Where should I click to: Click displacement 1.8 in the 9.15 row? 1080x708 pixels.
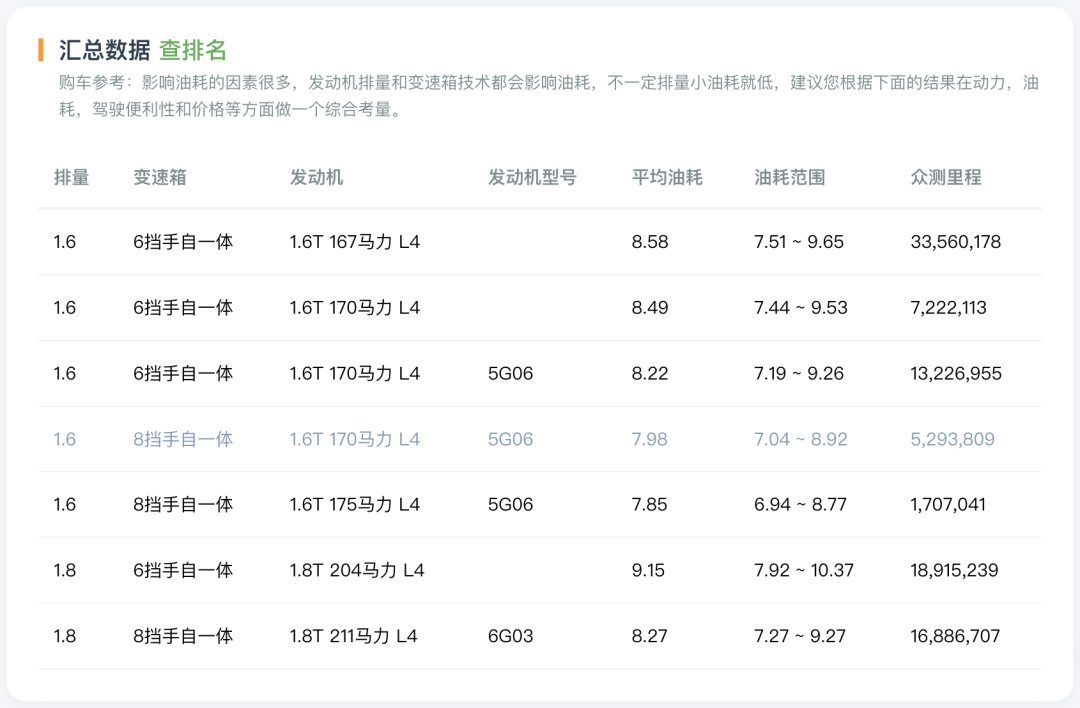65,570
